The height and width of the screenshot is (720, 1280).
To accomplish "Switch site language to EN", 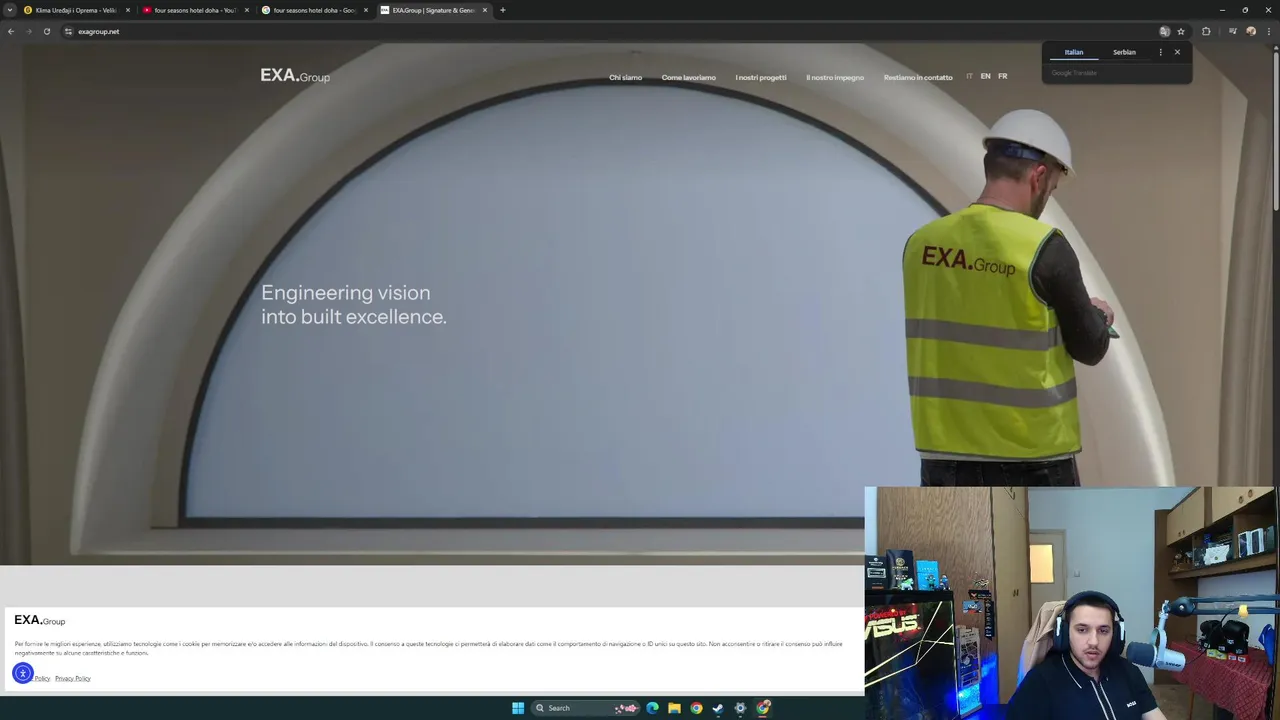I will (986, 76).
